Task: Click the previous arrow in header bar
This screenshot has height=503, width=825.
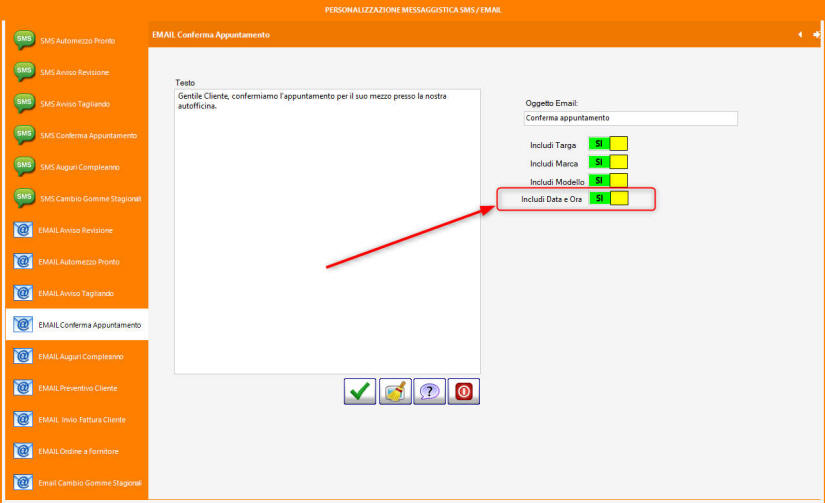Action: click(800, 35)
